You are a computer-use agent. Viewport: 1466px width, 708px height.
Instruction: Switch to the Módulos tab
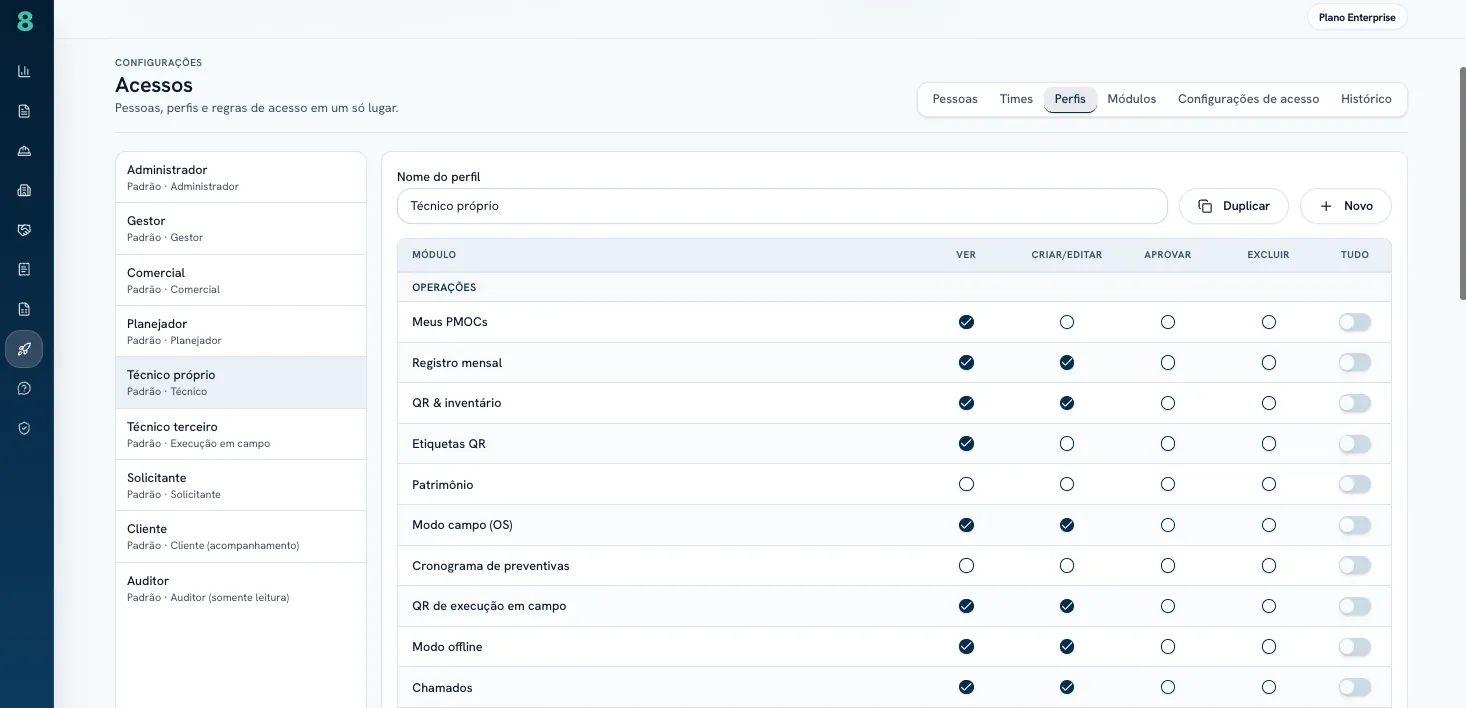1132,99
